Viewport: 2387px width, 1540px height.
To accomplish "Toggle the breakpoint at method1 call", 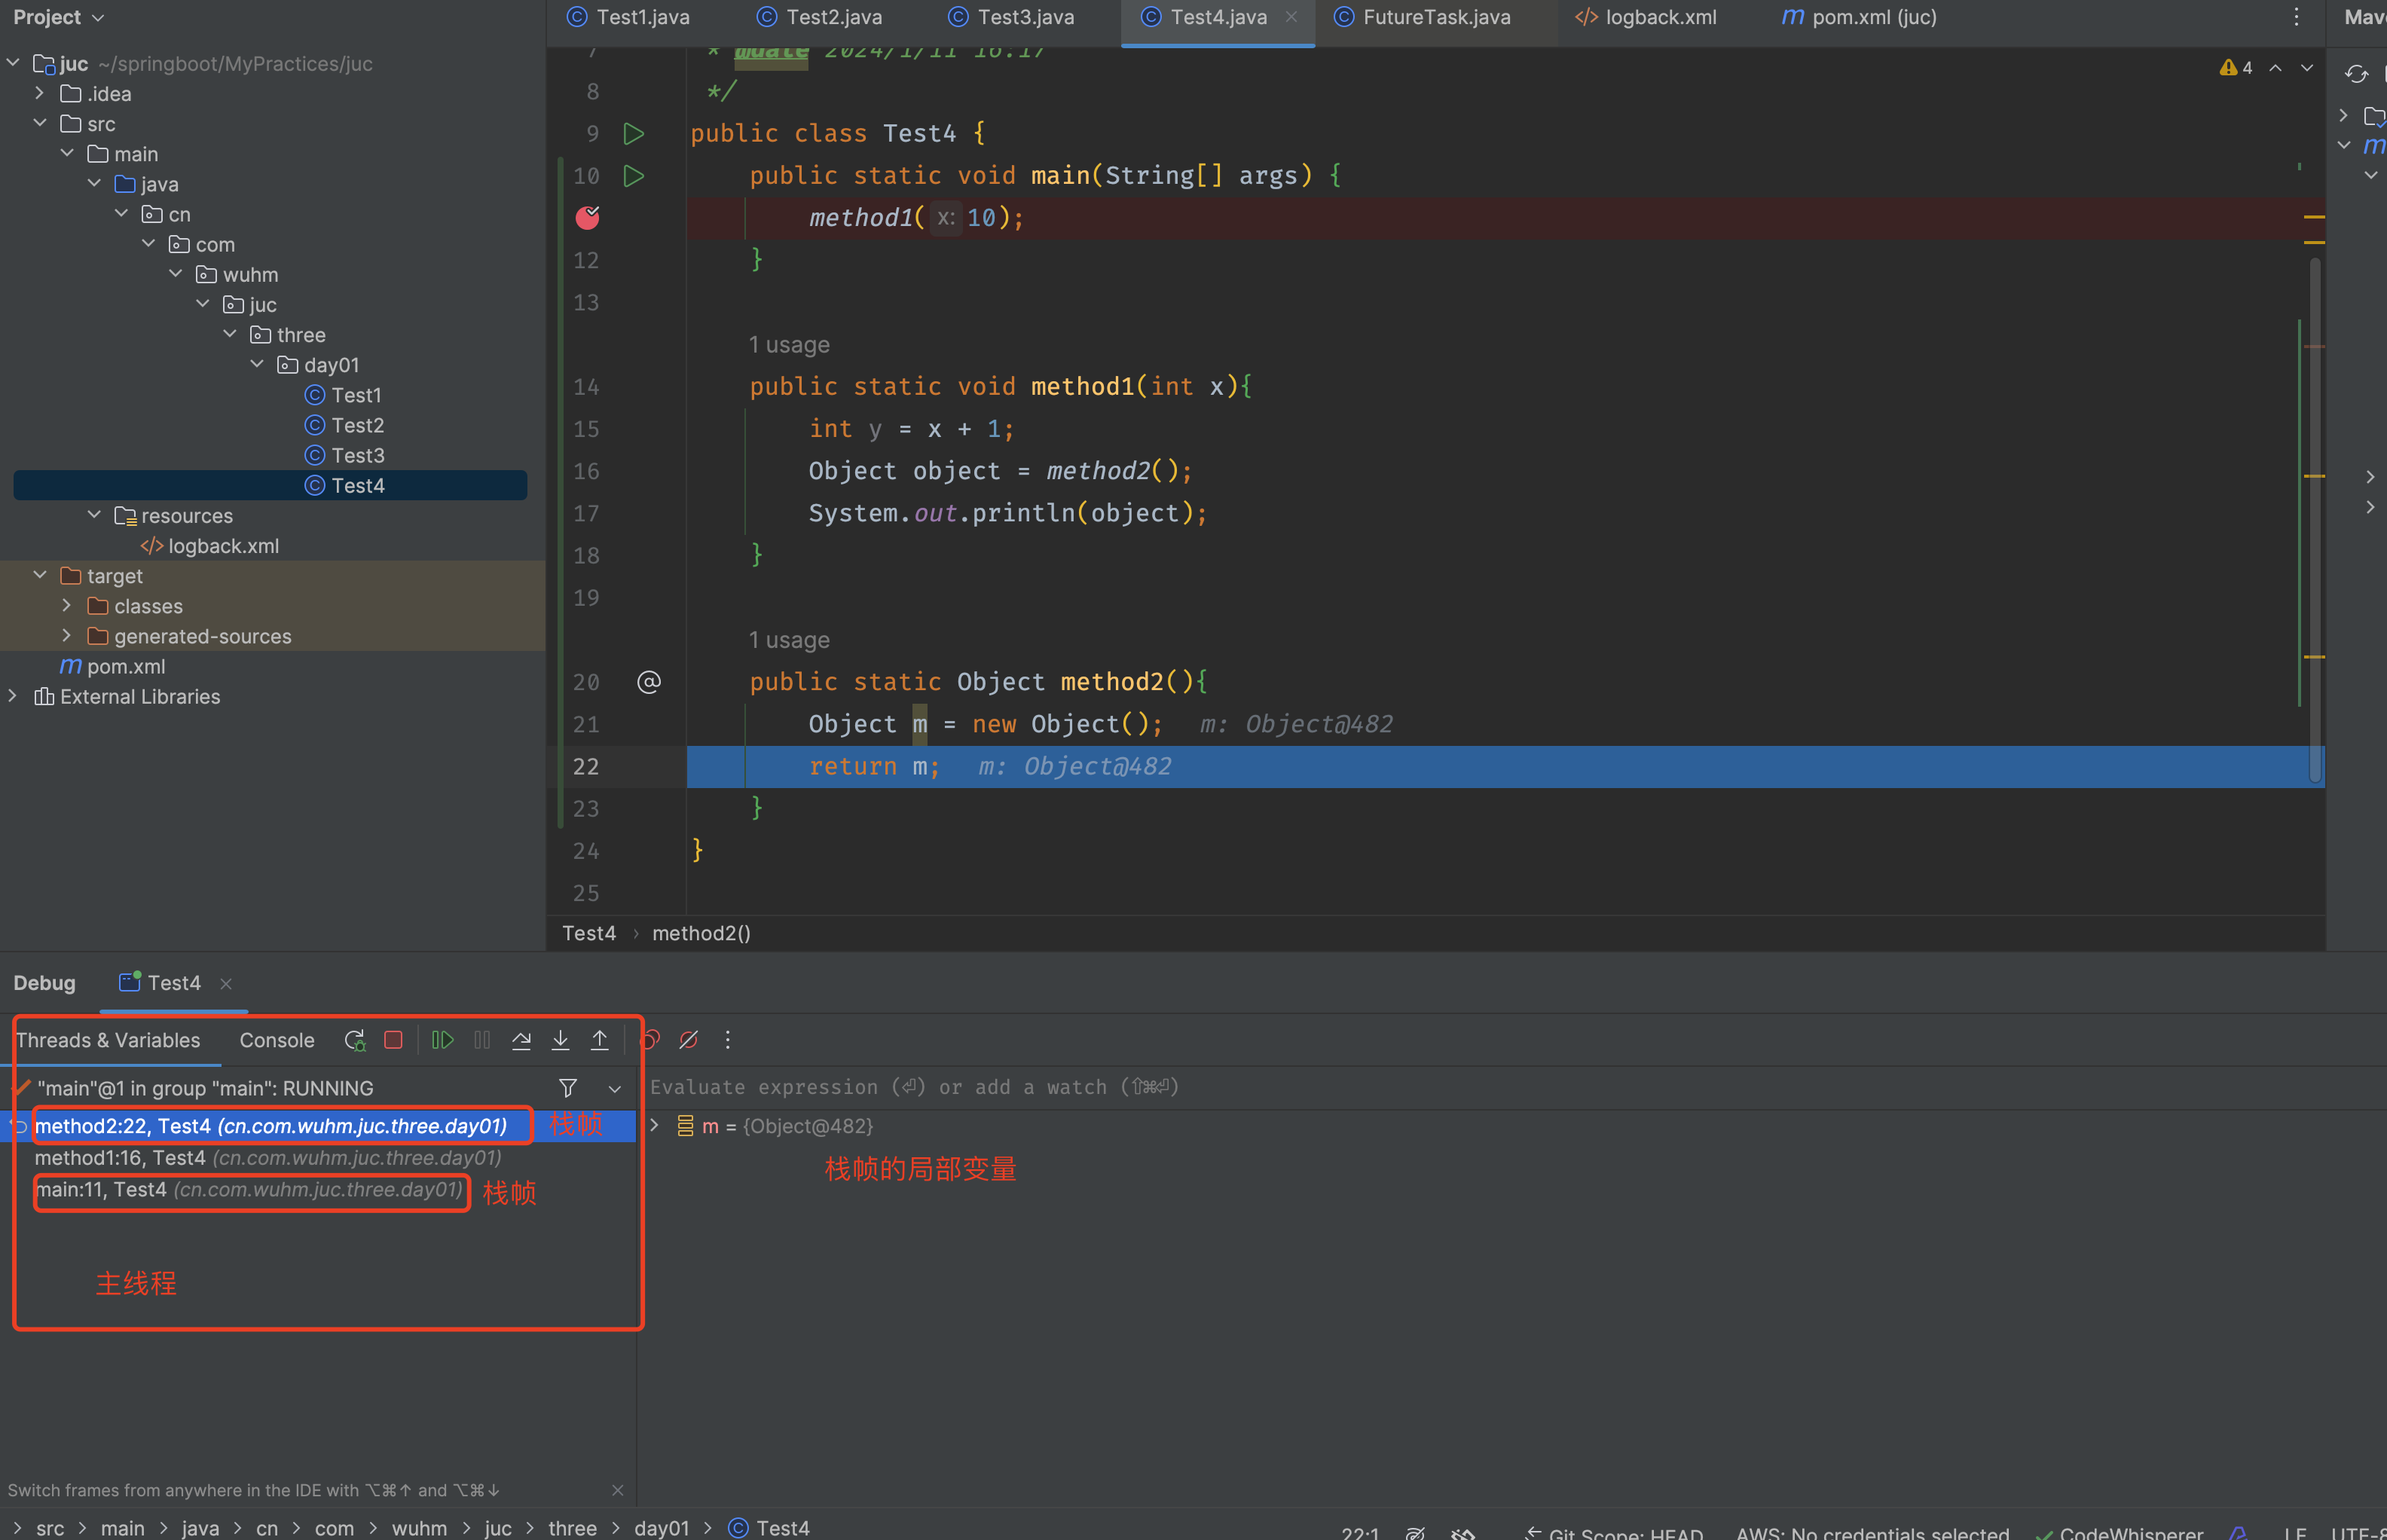I will [x=588, y=217].
